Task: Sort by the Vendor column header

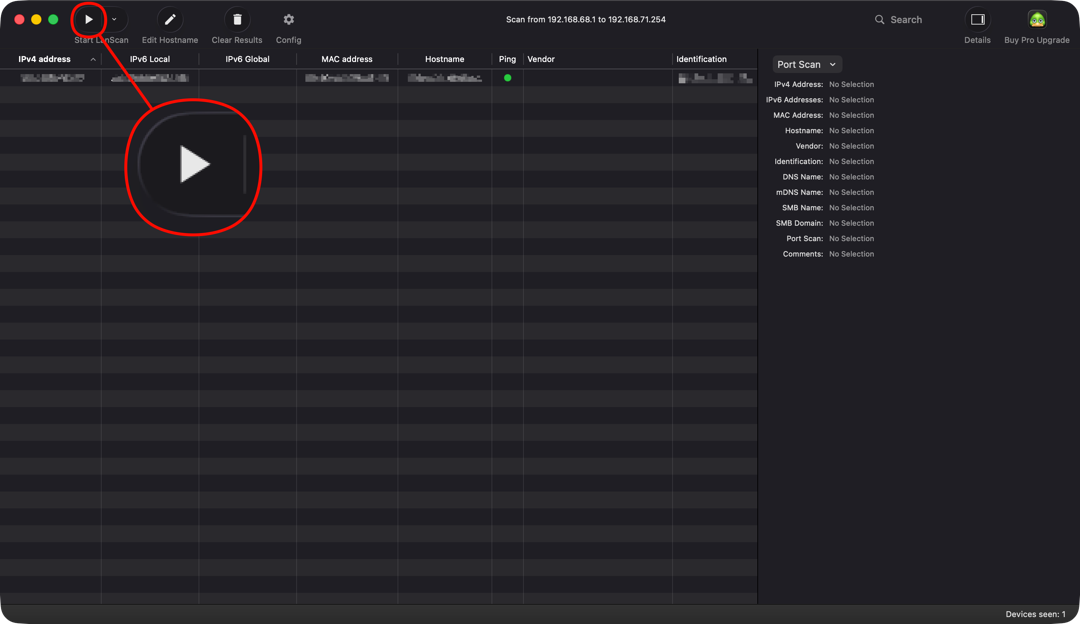Action: pos(541,59)
